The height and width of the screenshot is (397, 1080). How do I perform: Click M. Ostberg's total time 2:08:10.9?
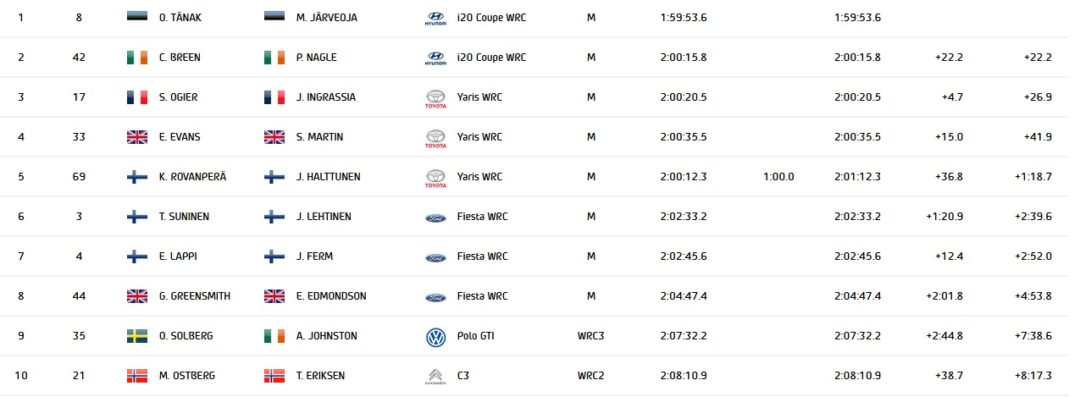(x=857, y=376)
